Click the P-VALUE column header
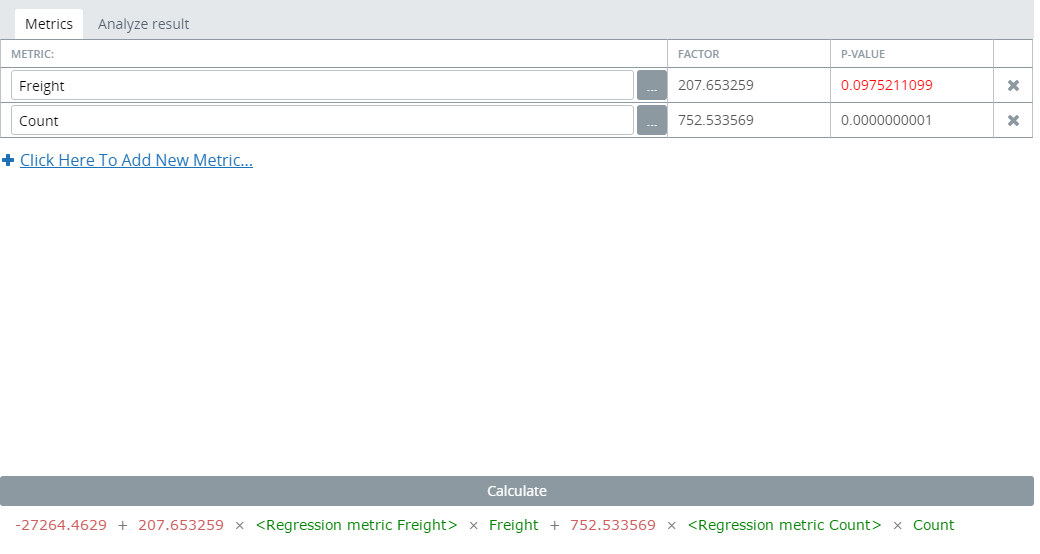Image resolution: width=1040 pixels, height=554 pixels. point(863,54)
